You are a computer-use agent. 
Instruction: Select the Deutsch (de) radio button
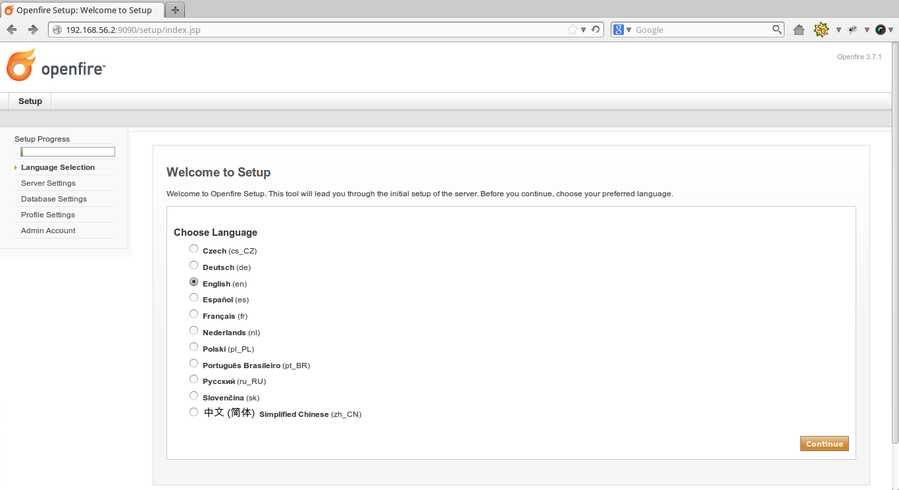[194, 265]
